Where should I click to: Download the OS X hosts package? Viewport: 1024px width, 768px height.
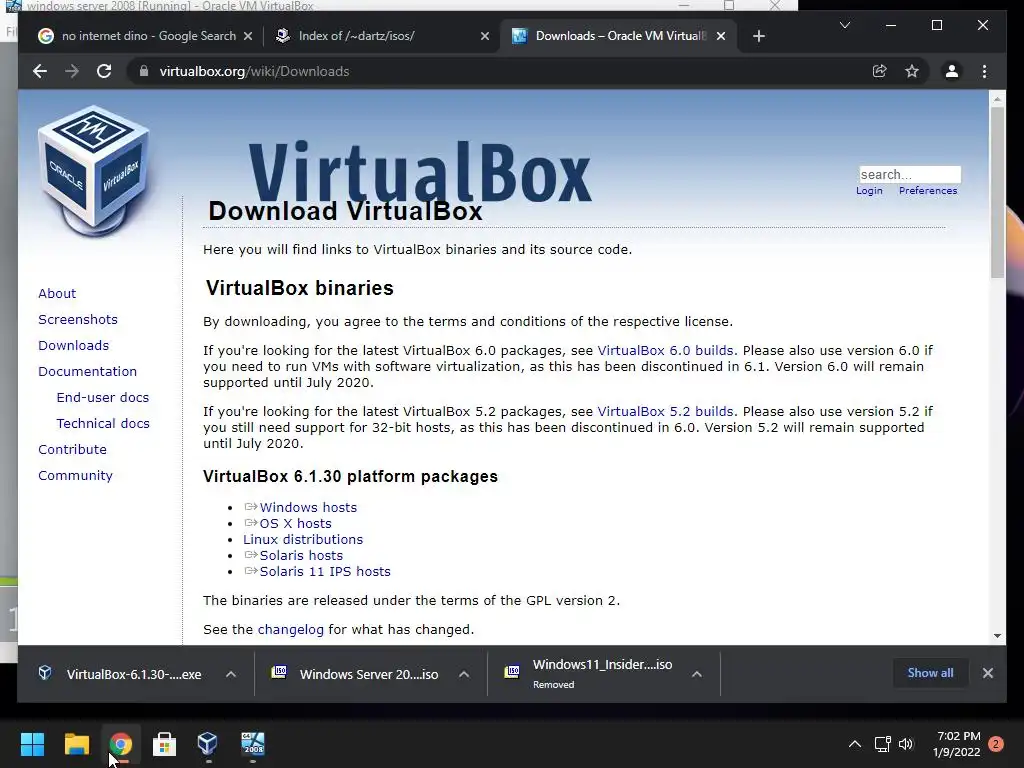pyautogui.click(x=295, y=524)
